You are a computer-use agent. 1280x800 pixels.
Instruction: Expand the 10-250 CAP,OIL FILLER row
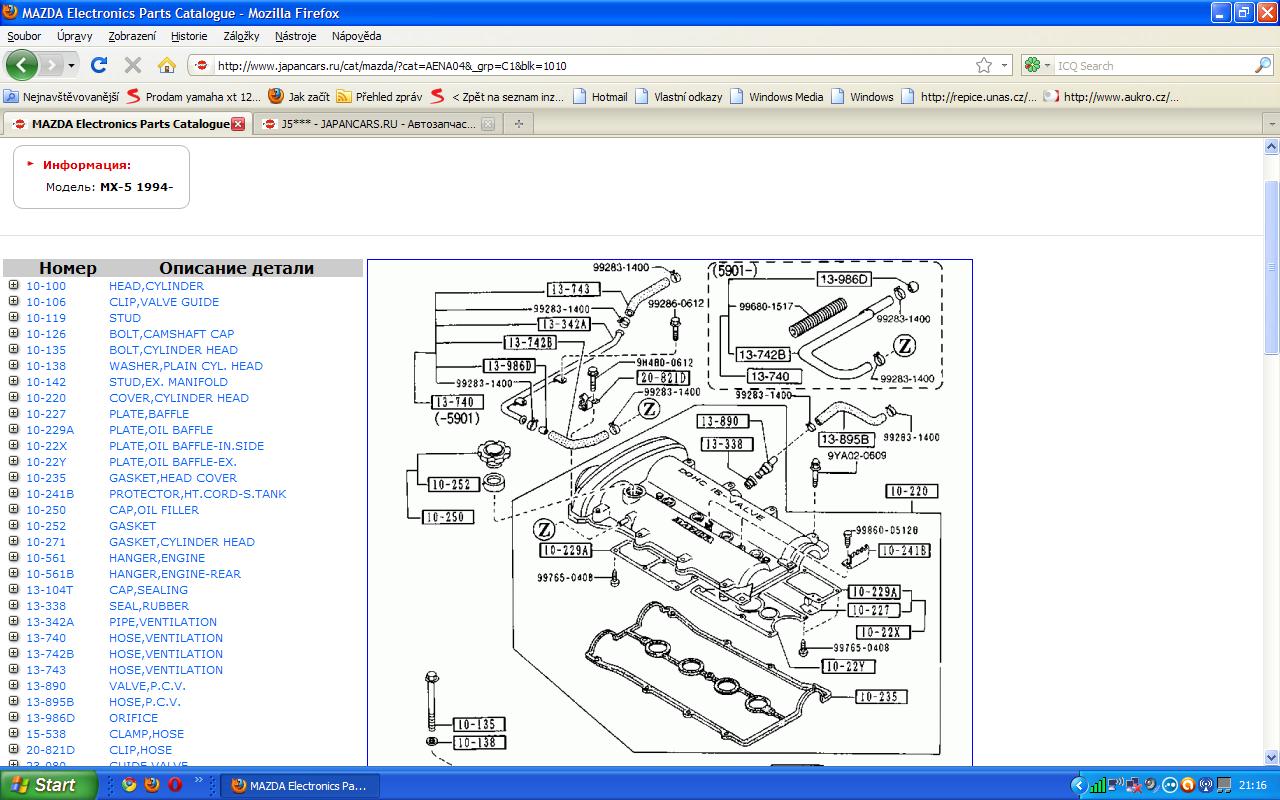[14, 510]
